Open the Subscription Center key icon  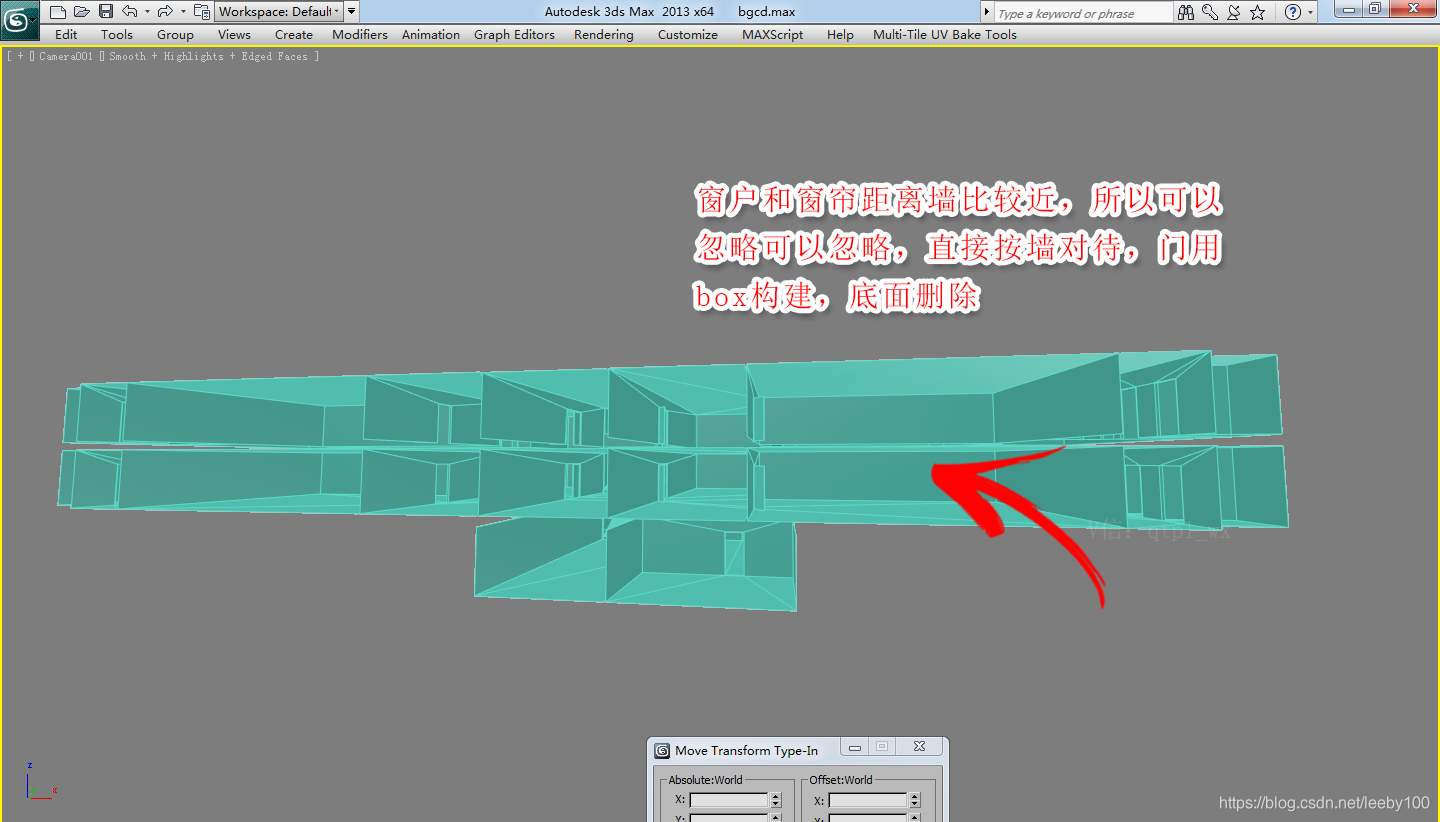(1210, 12)
